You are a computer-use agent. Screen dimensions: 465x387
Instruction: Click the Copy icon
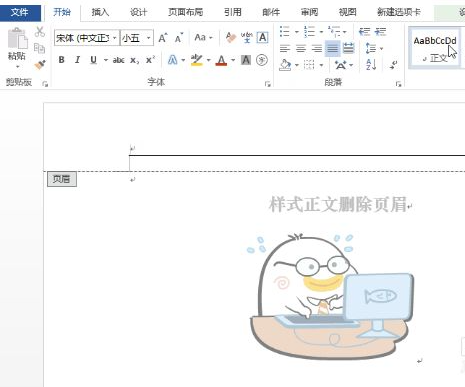pyautogui.click(x=39, y=48)
